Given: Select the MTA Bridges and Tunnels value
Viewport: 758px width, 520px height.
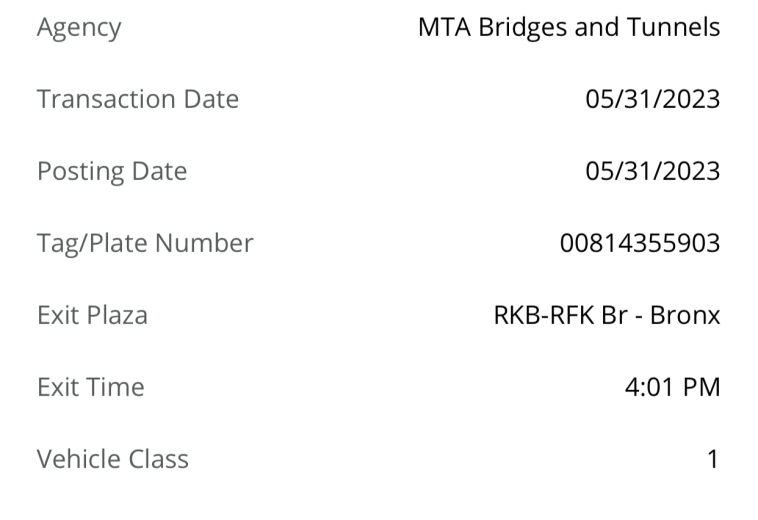Looking at the screenshot, I should (x=569, y=27).
